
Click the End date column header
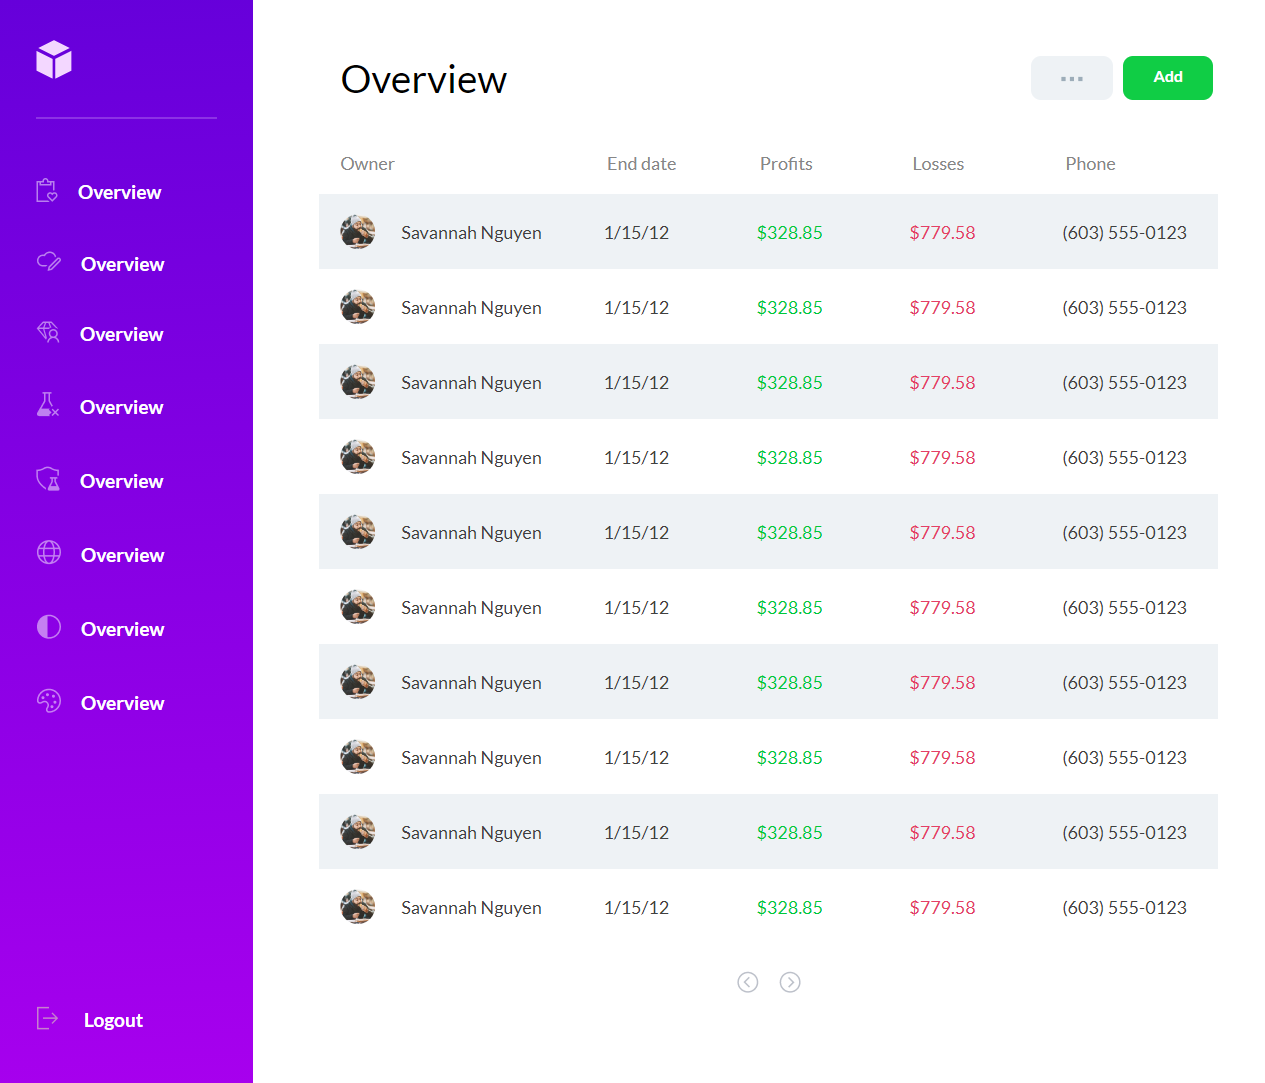click(641, 164)
